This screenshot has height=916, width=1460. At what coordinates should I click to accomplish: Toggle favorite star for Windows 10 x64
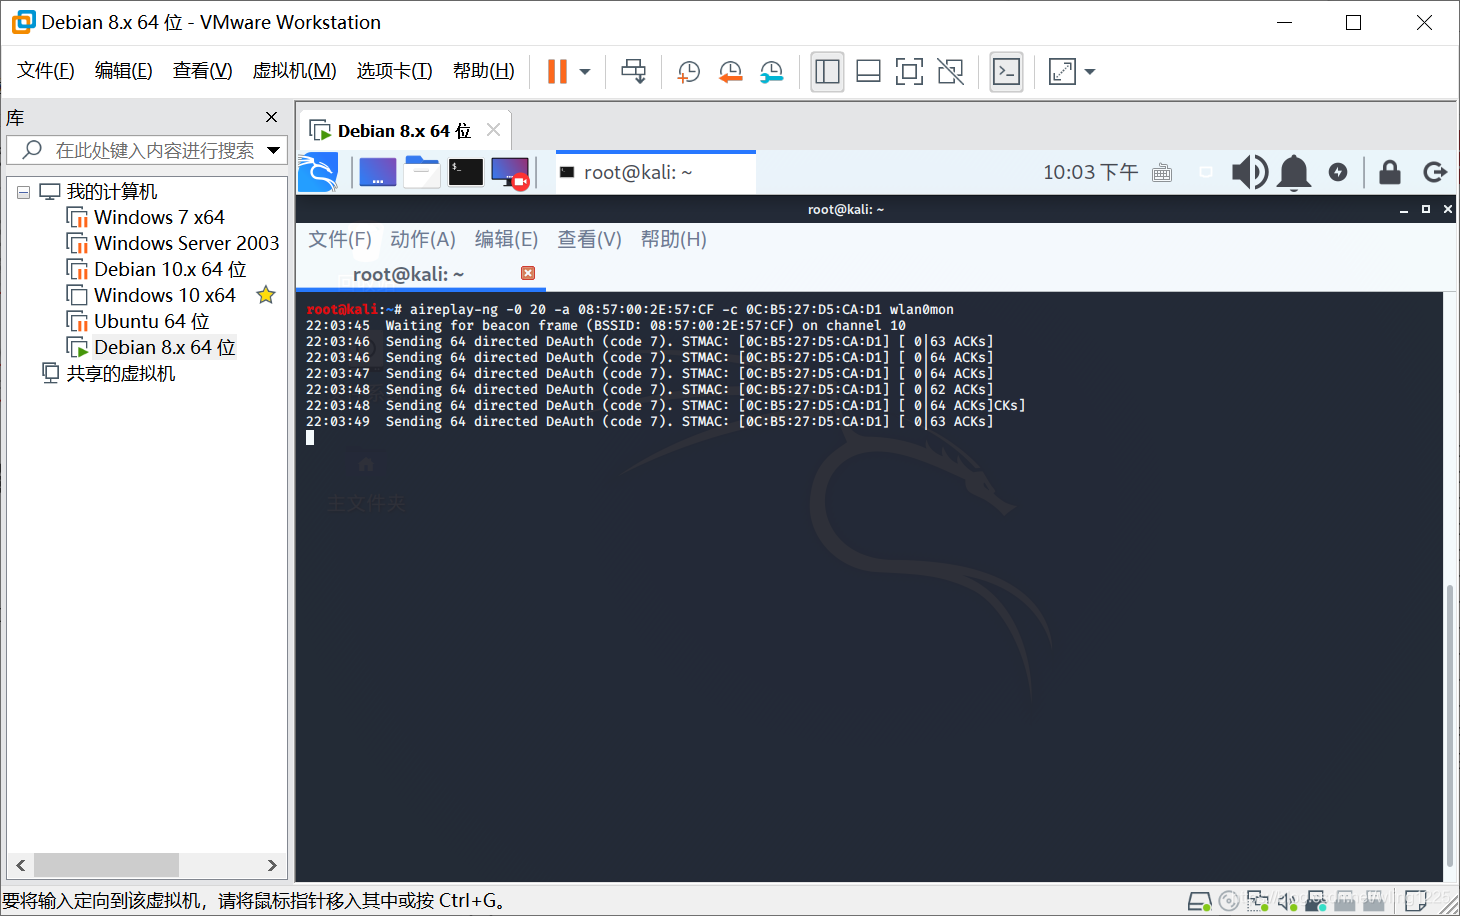pyautogui.click(x=266, y=295)
